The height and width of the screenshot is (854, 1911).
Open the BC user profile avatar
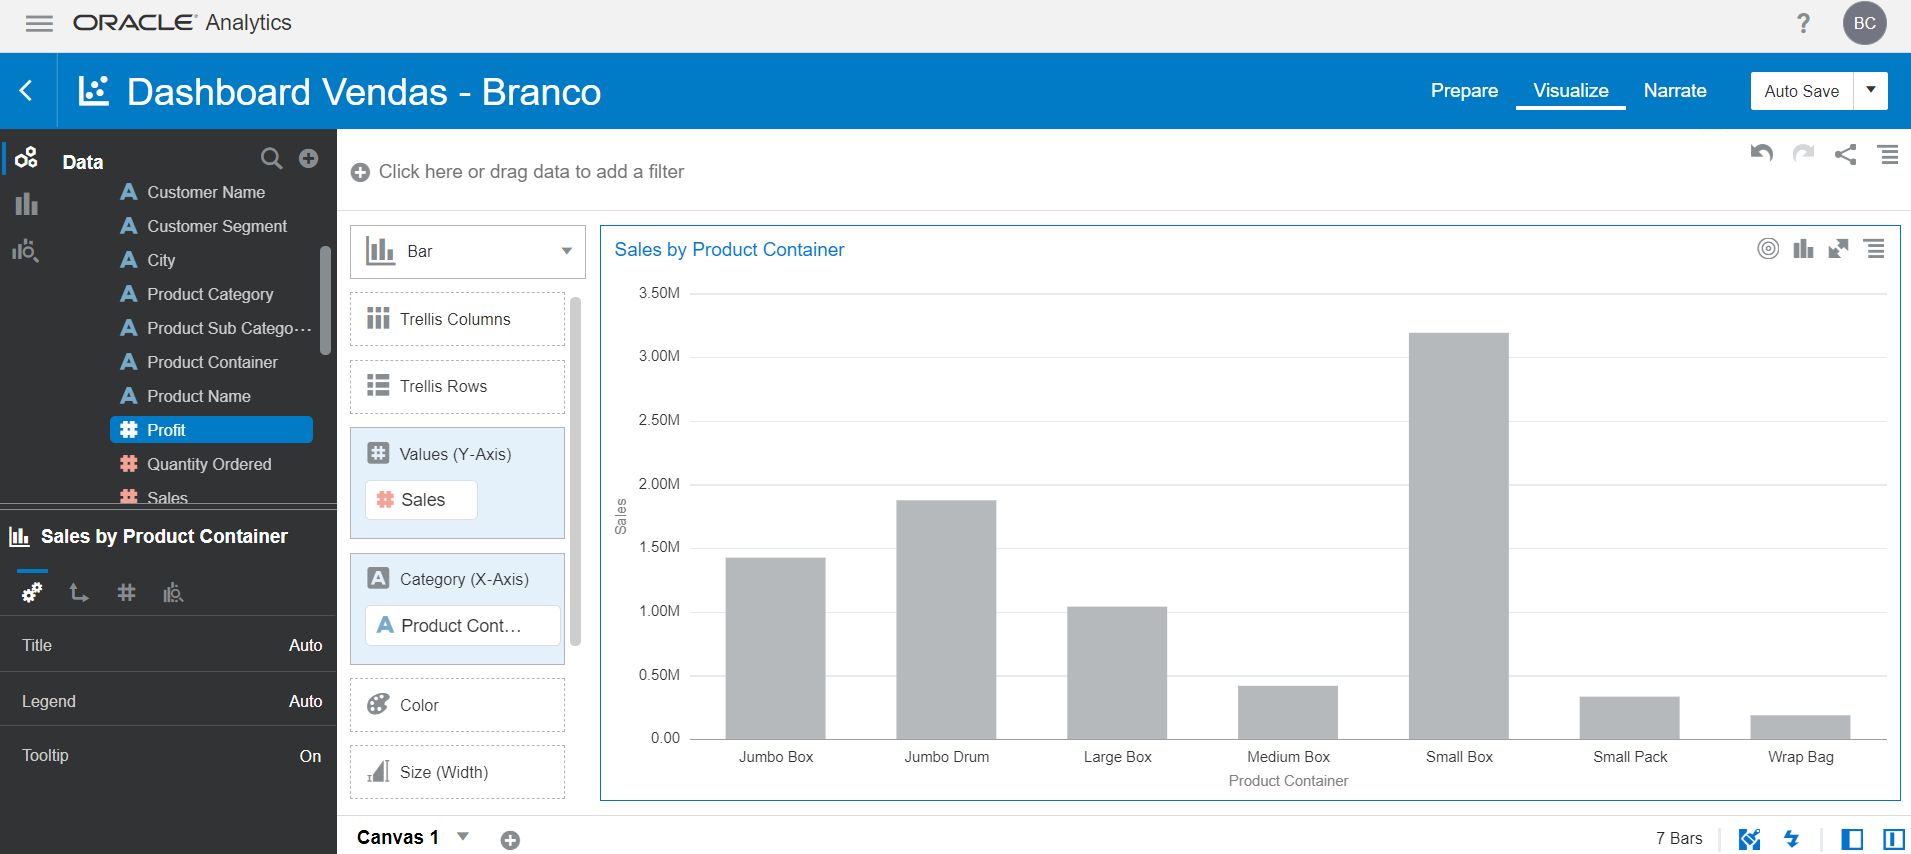(1864, 23)
